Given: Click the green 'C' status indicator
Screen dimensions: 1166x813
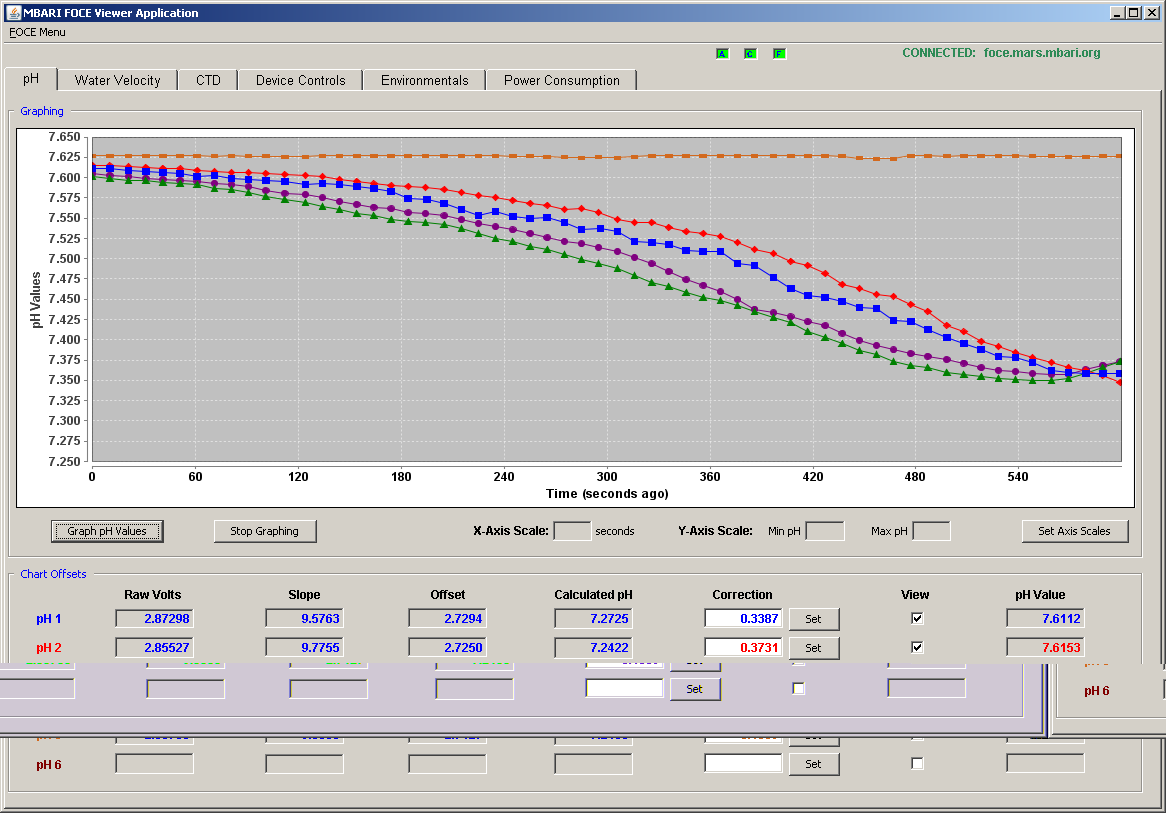Looking at the screenshot, I should tap(750, 54).
